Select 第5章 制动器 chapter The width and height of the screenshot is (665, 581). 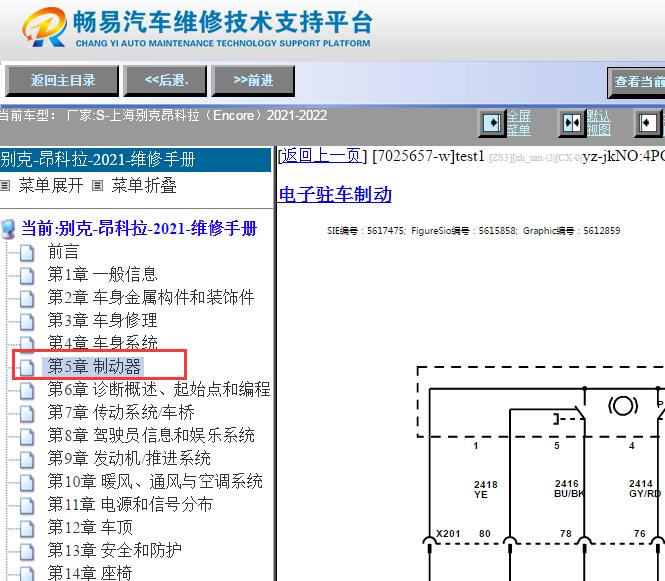pos(94,366)
